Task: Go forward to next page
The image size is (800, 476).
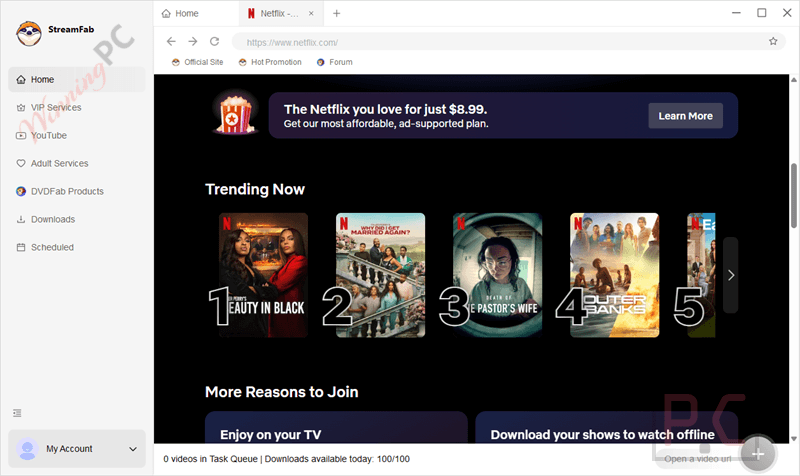Action: [x=192, y=41]
